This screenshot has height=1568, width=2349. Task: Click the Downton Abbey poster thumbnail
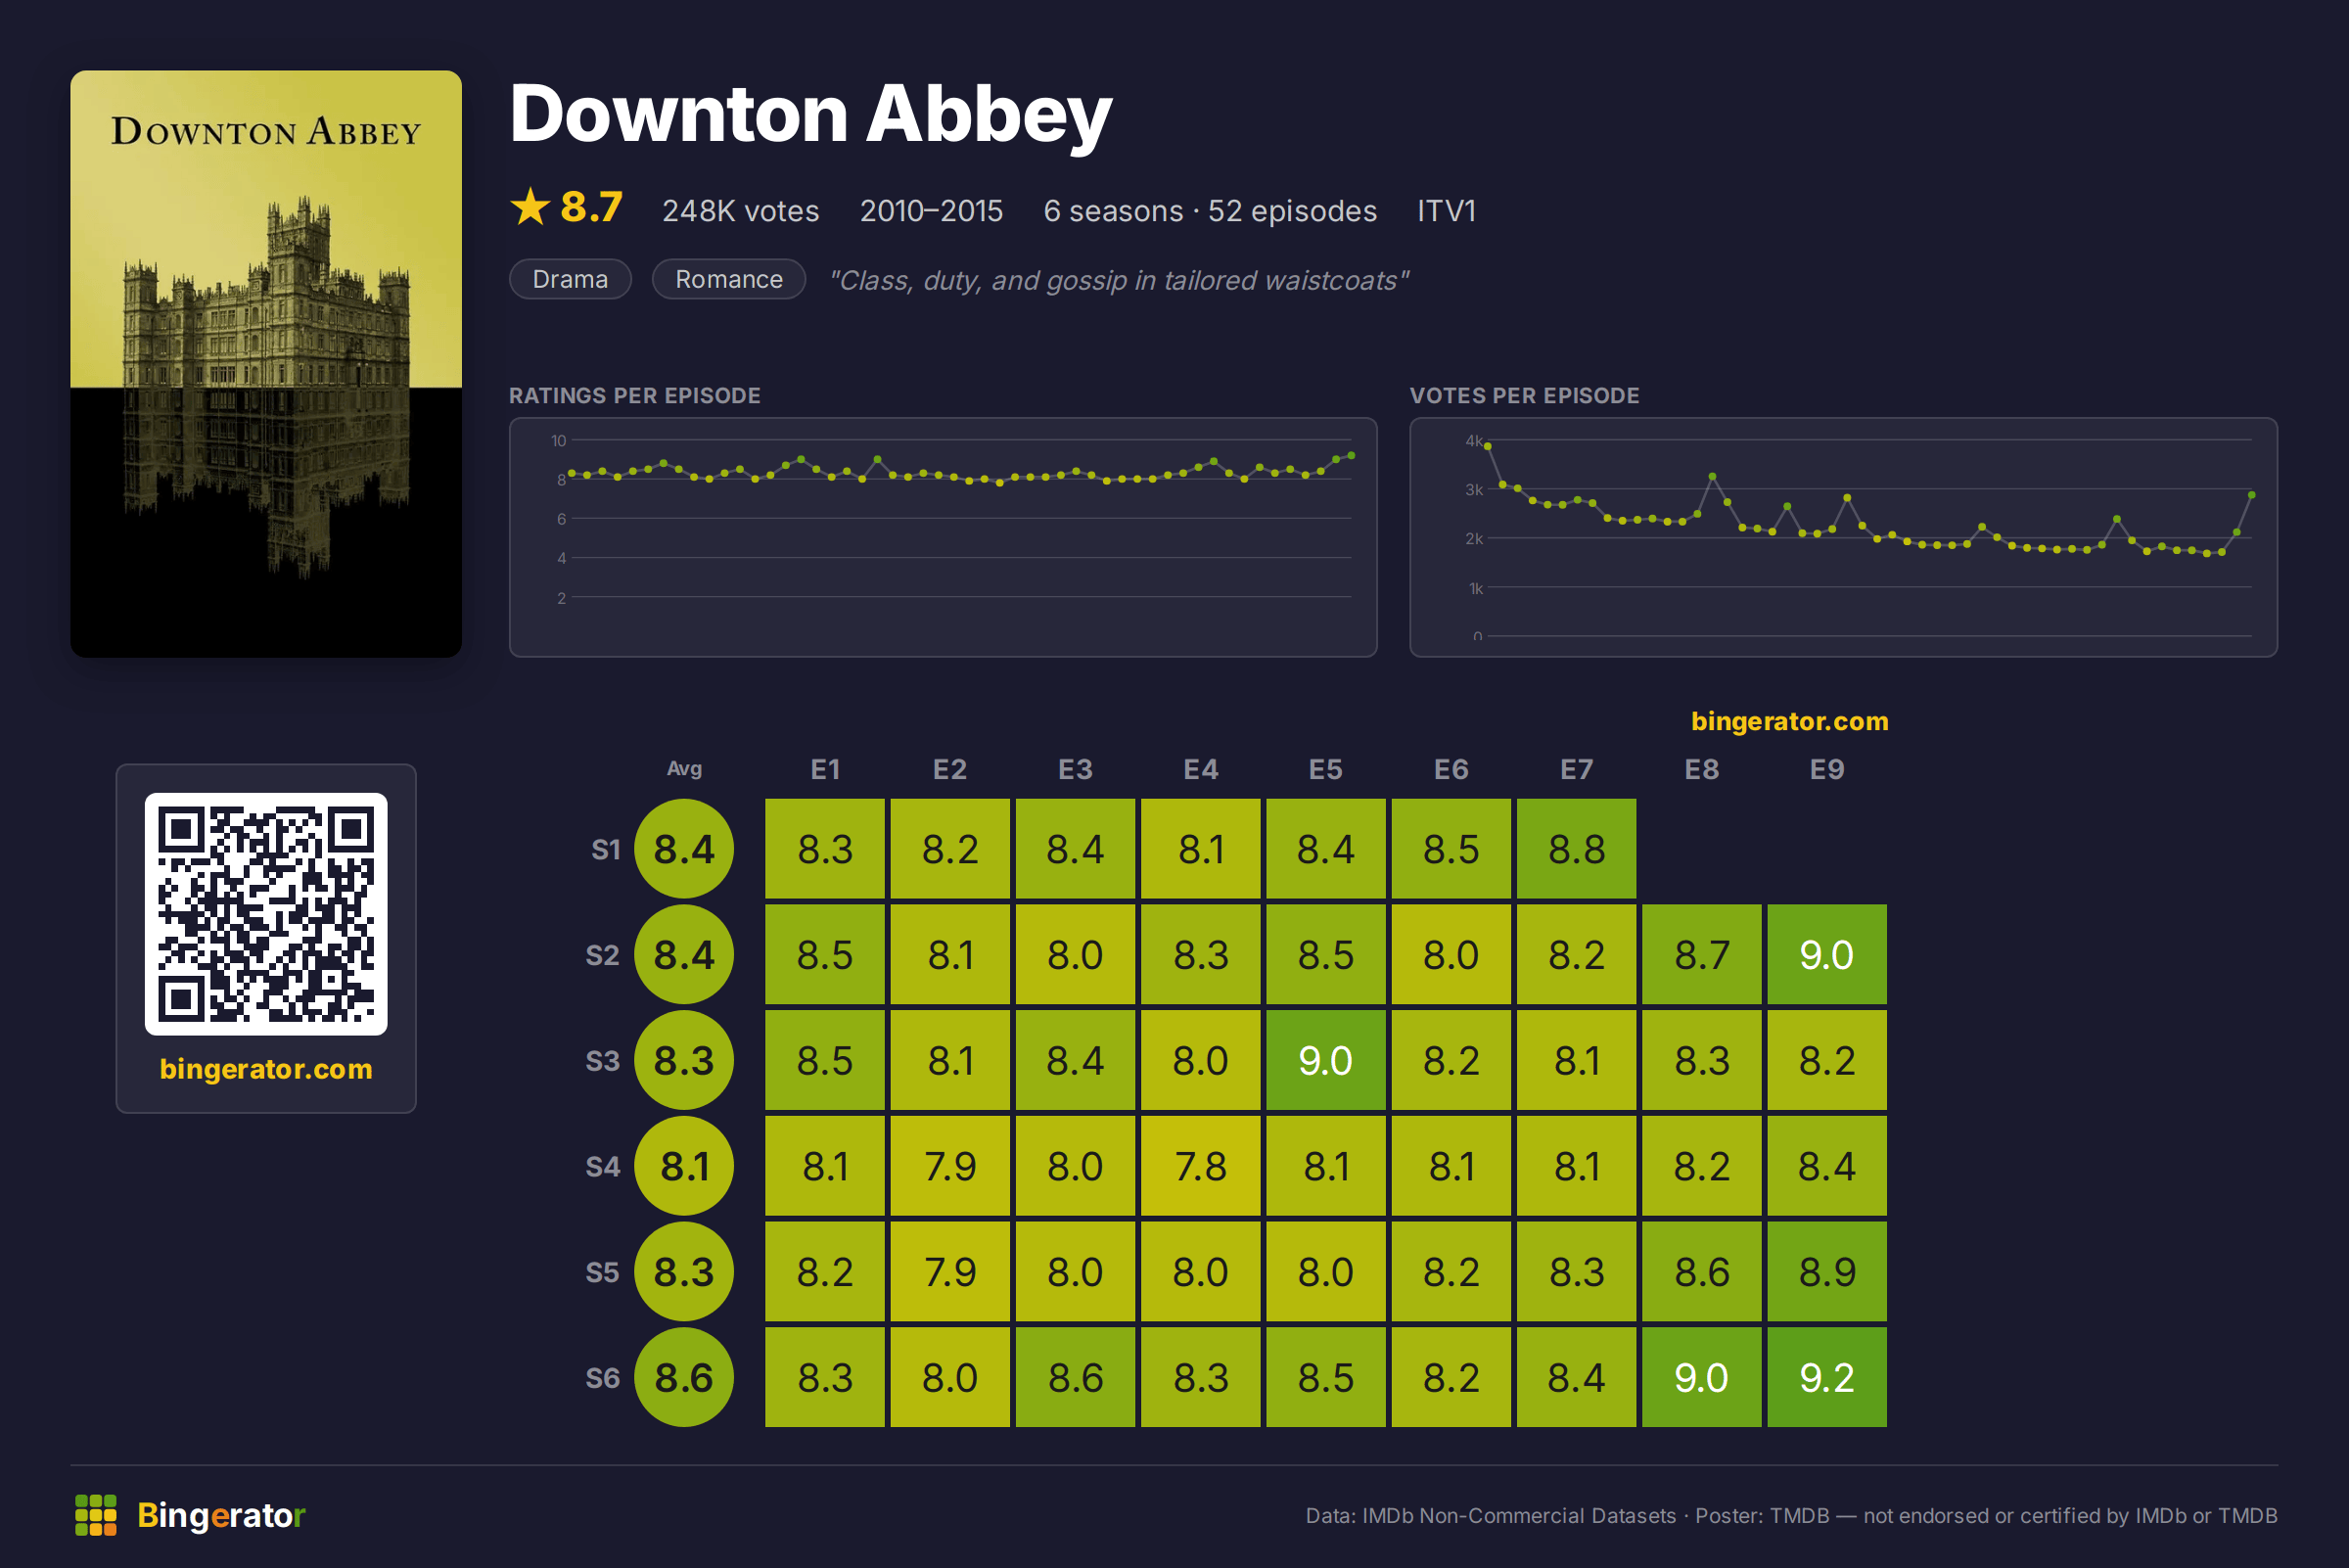pos(266,364)
